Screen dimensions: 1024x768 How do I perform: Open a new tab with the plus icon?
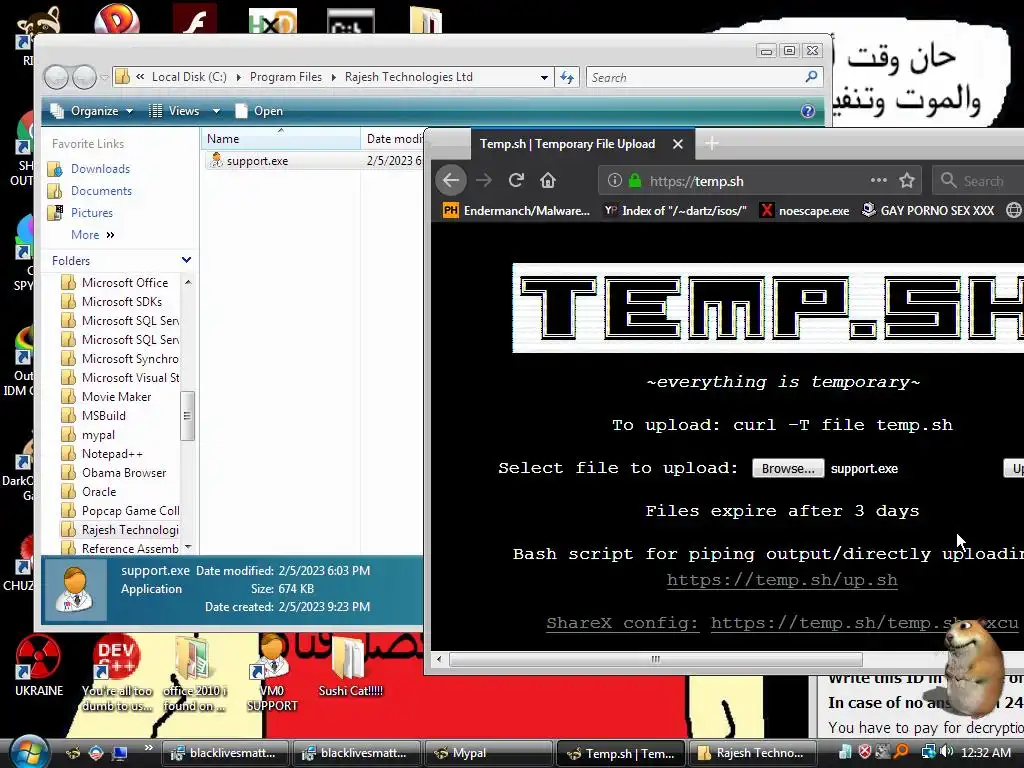click(x=712, y=143)
